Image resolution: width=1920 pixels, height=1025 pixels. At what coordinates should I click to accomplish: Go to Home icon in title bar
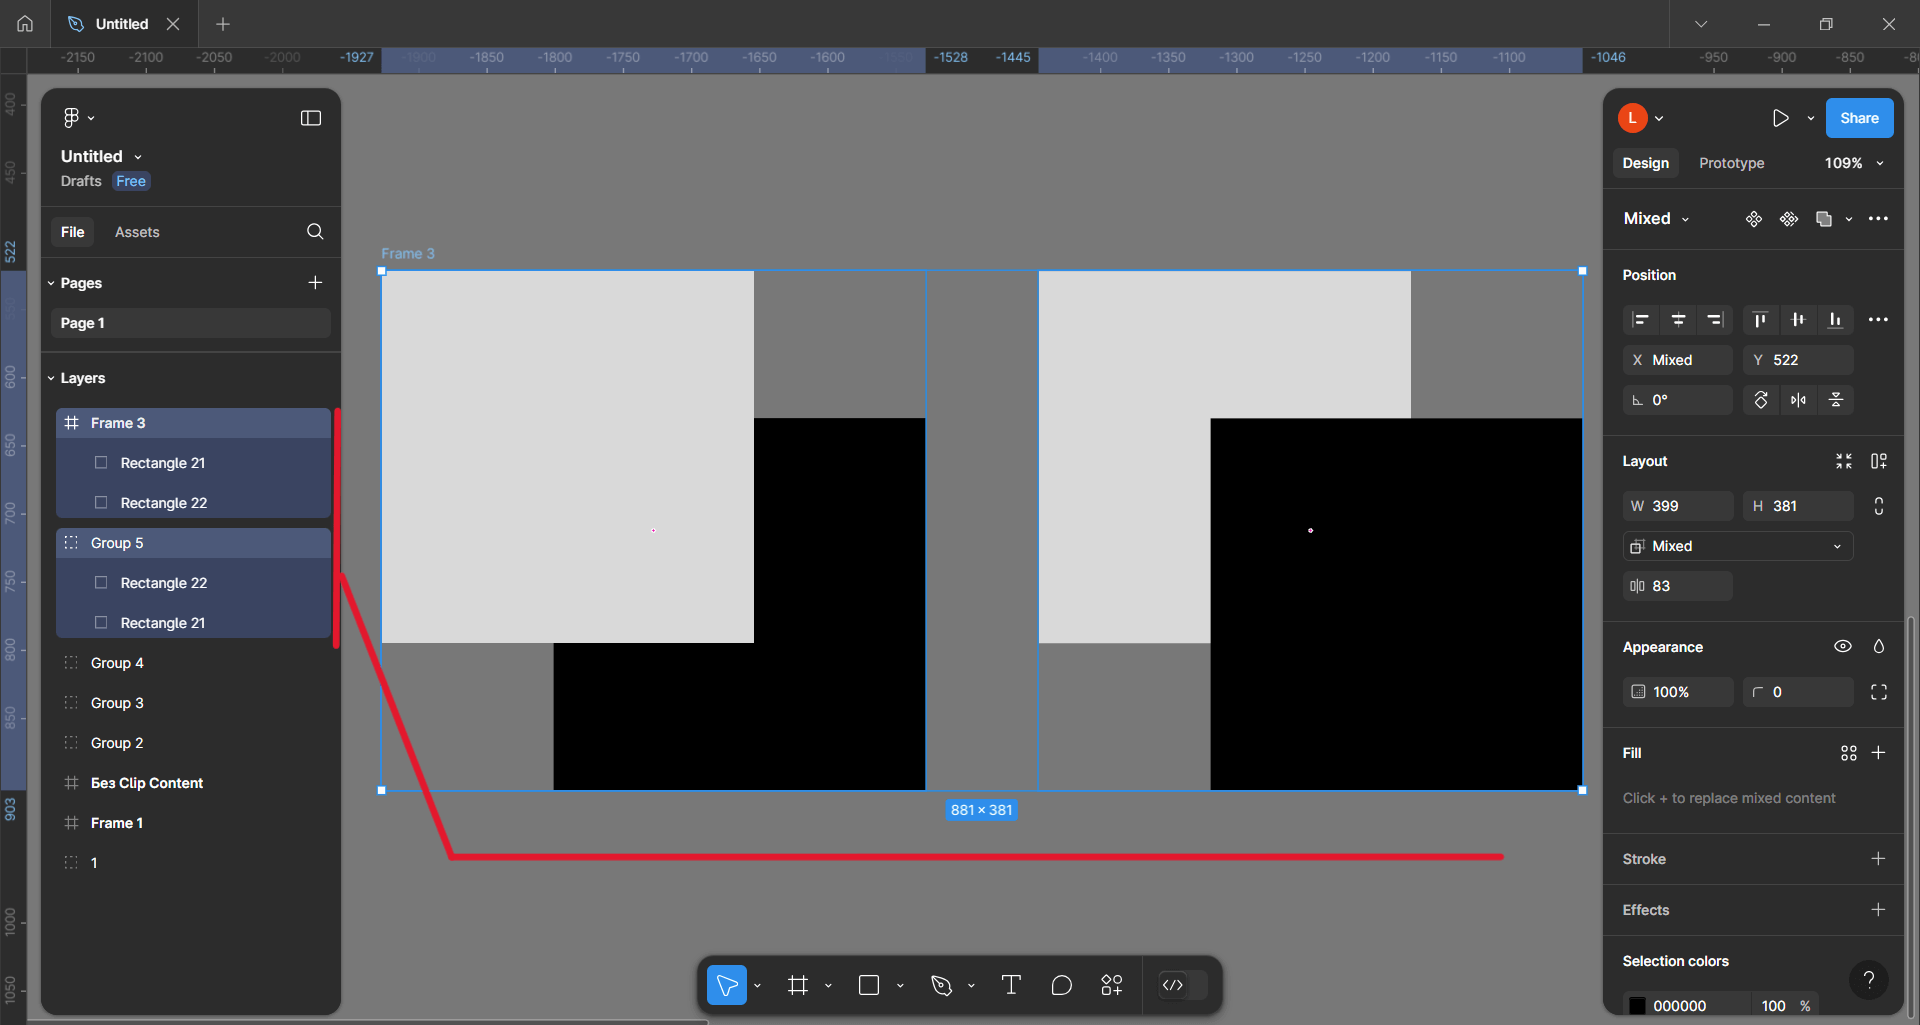25,24
